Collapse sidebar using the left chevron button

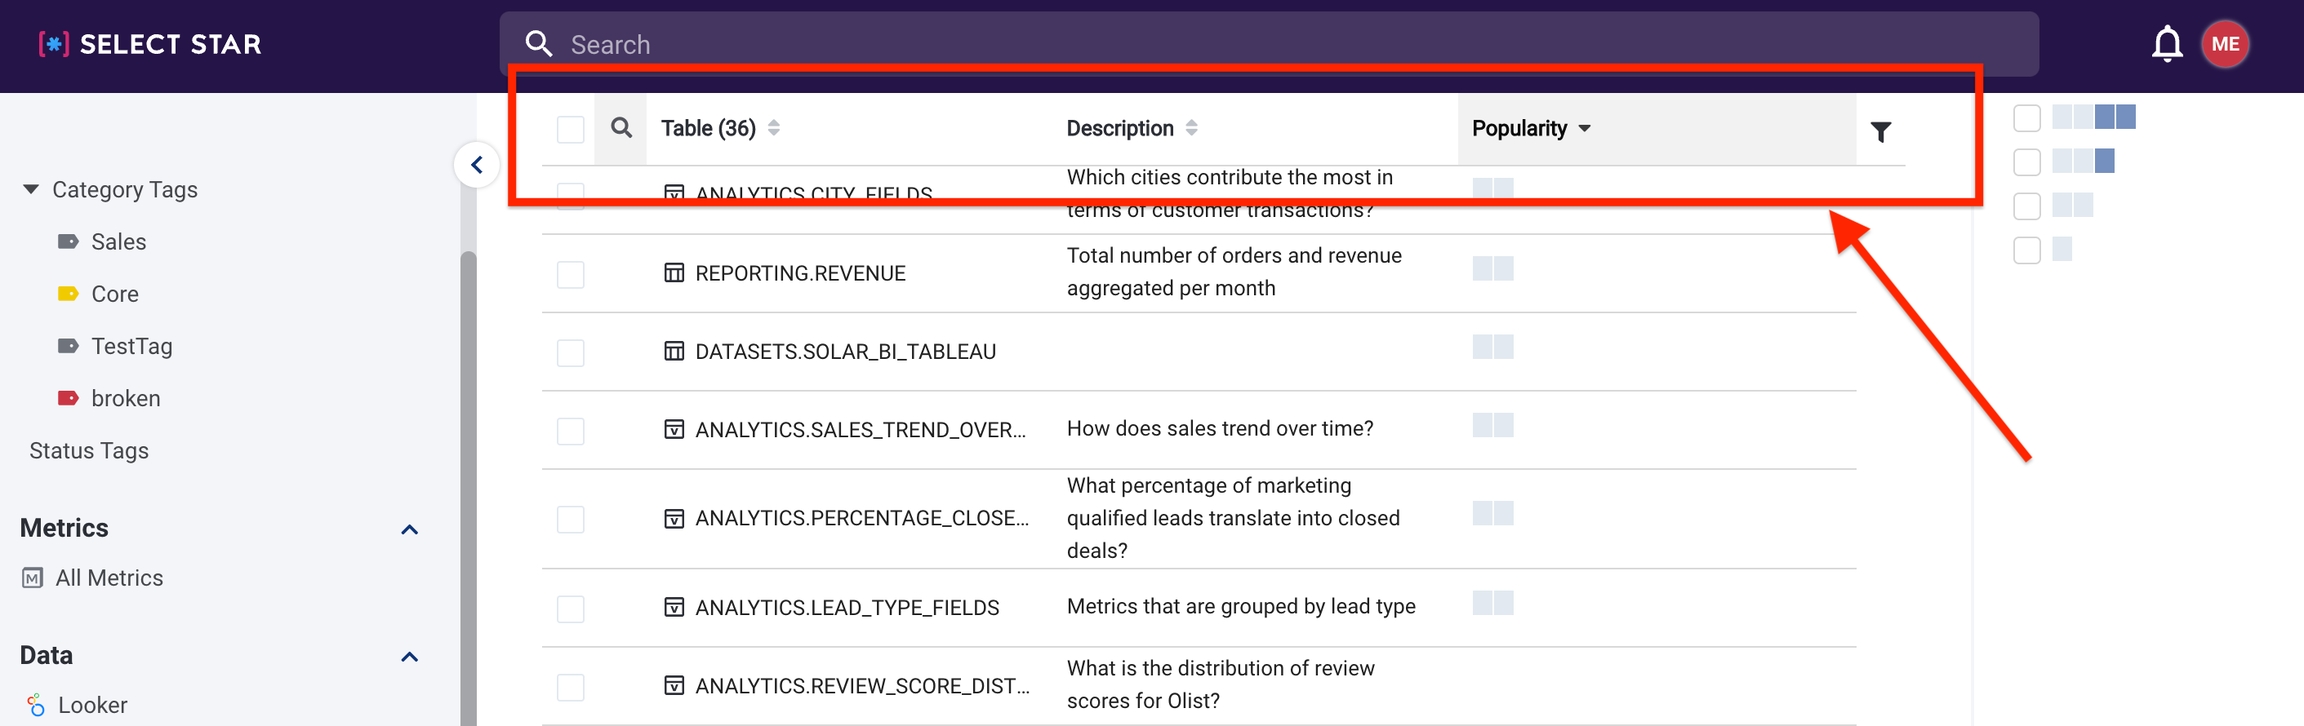point(477,165)
